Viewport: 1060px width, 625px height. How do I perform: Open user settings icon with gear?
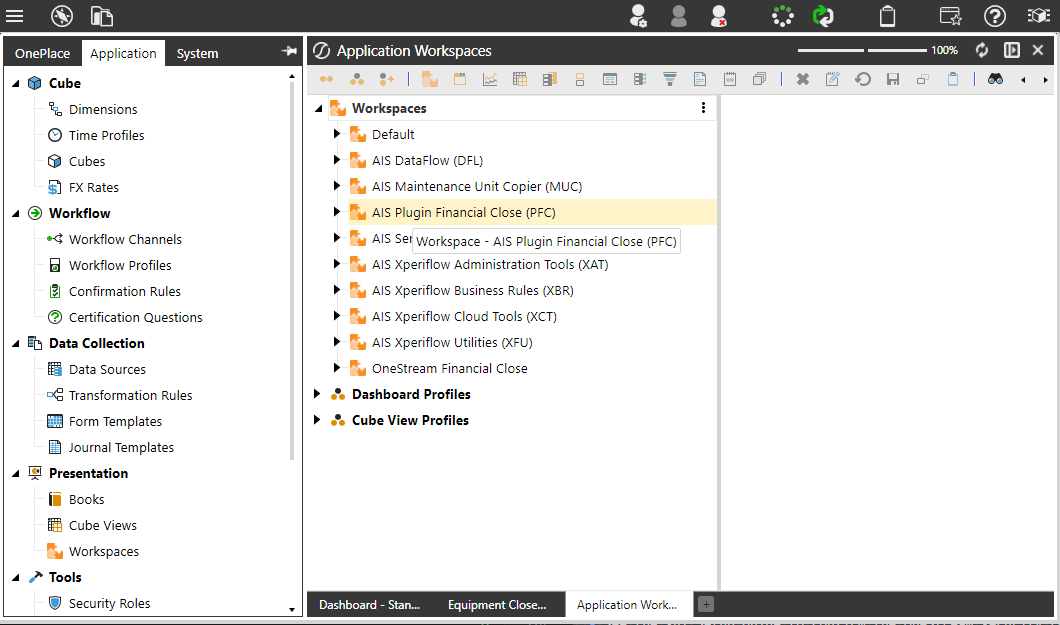pyautogui.click(x=637, y=16)
